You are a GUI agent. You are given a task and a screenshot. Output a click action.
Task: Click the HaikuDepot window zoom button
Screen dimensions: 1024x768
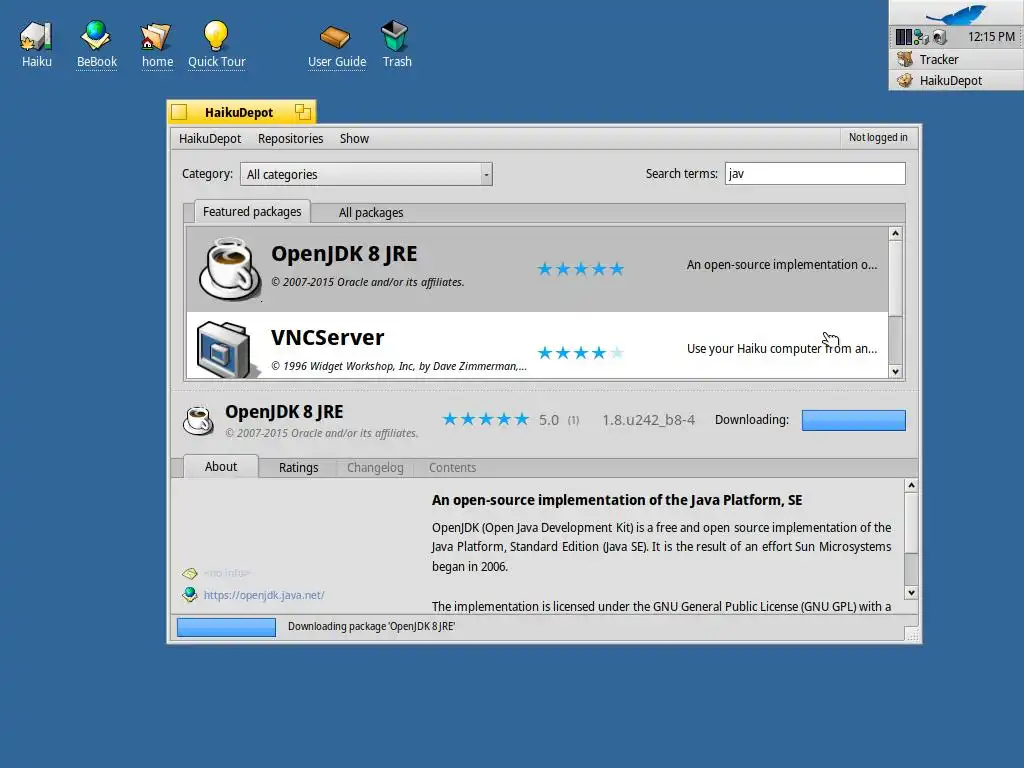(x=302, y=112)
